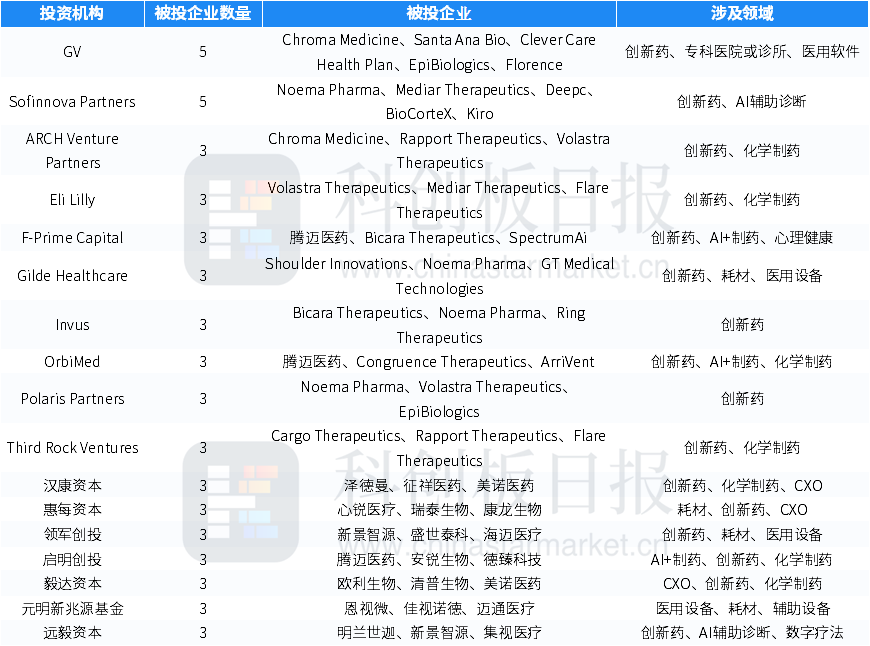
Task: Select the GV investor cell
Action: coord(72,52)
